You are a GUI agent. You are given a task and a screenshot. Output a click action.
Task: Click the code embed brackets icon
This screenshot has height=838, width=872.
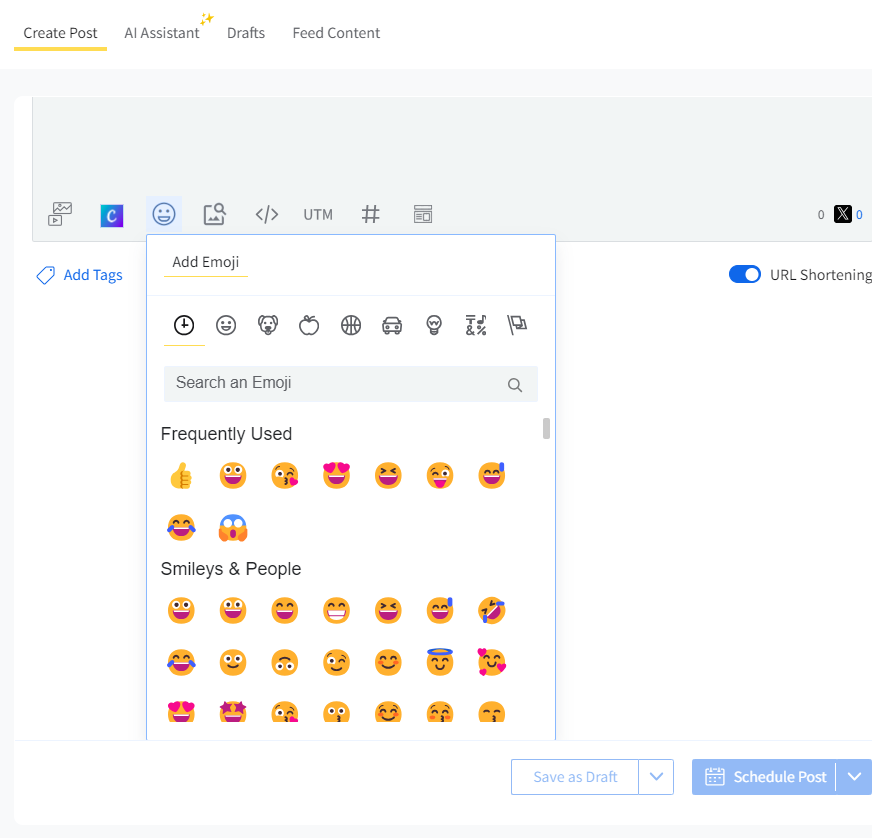tap(266, 214)
